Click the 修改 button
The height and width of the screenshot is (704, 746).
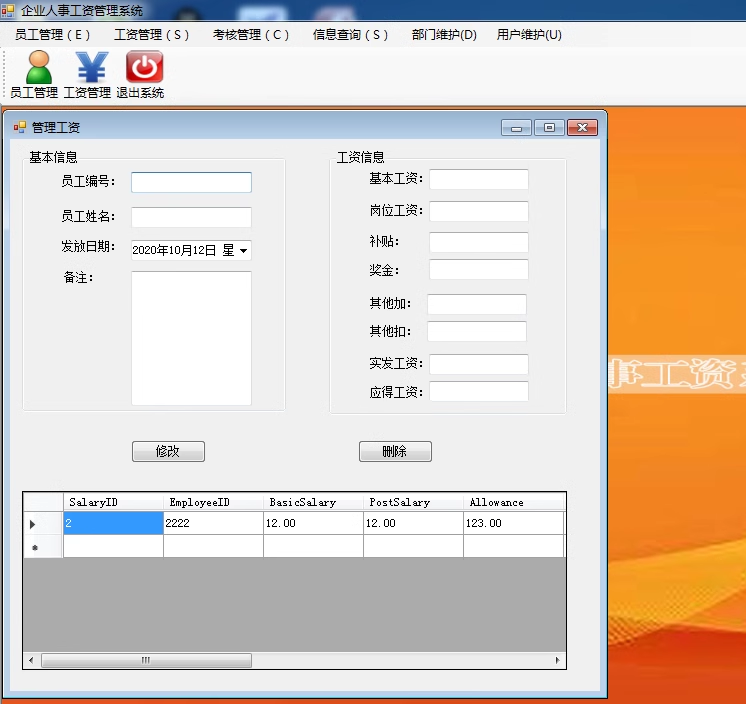pos(168,451)
